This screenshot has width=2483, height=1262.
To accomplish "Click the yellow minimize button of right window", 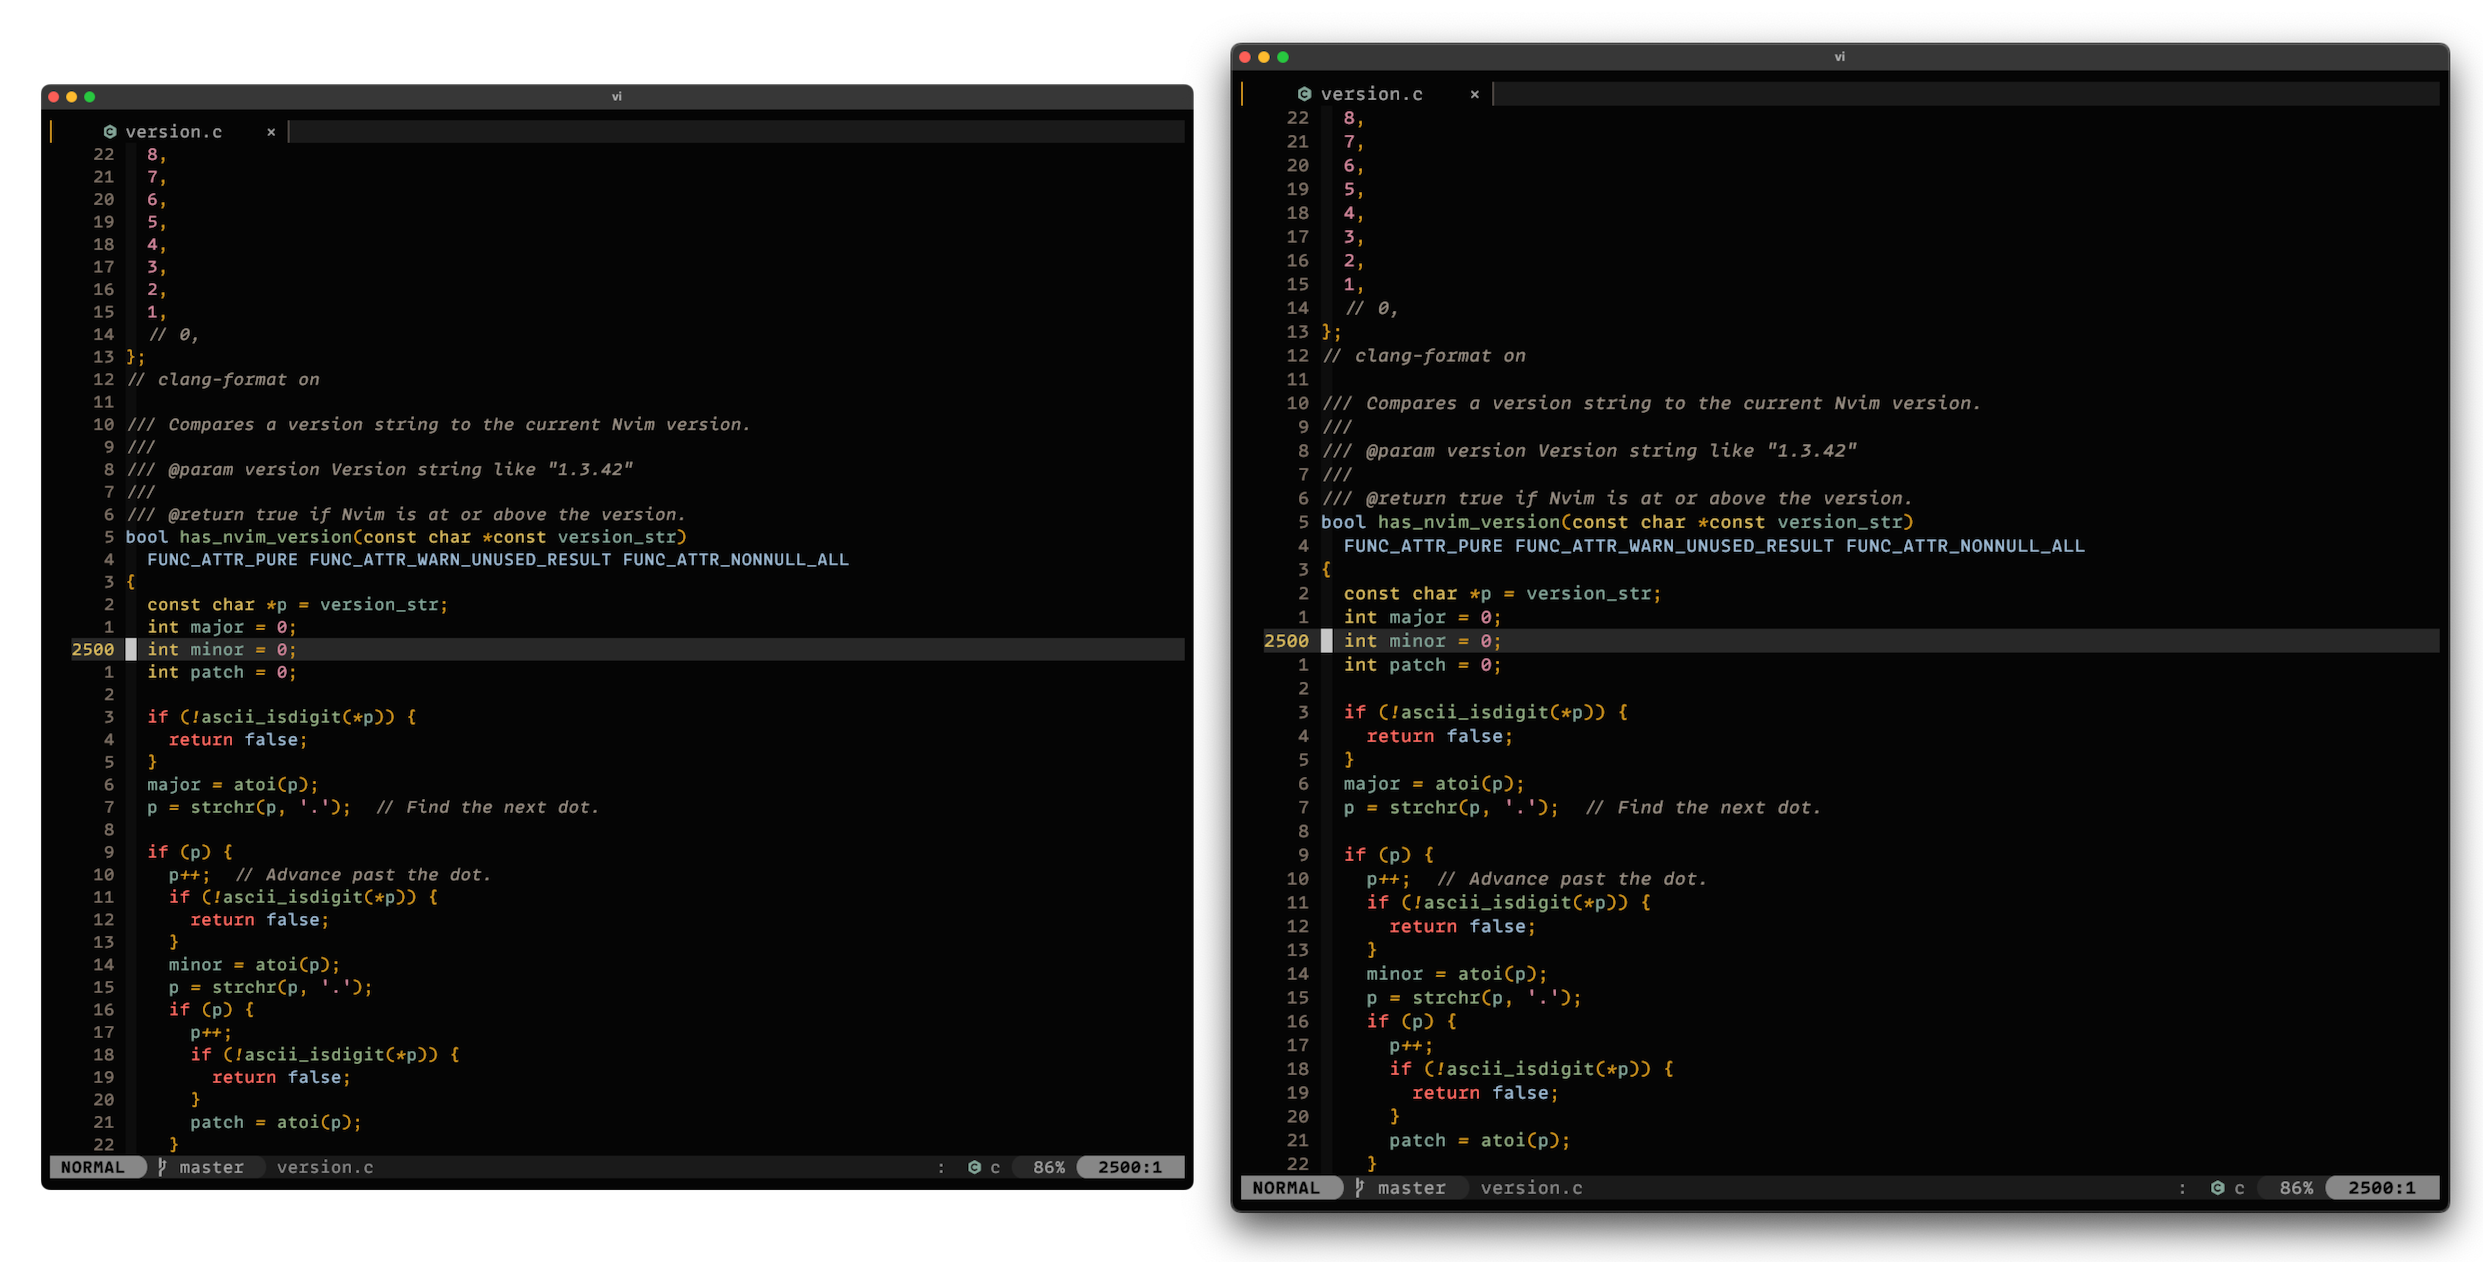I will (x=1264, y=57).
